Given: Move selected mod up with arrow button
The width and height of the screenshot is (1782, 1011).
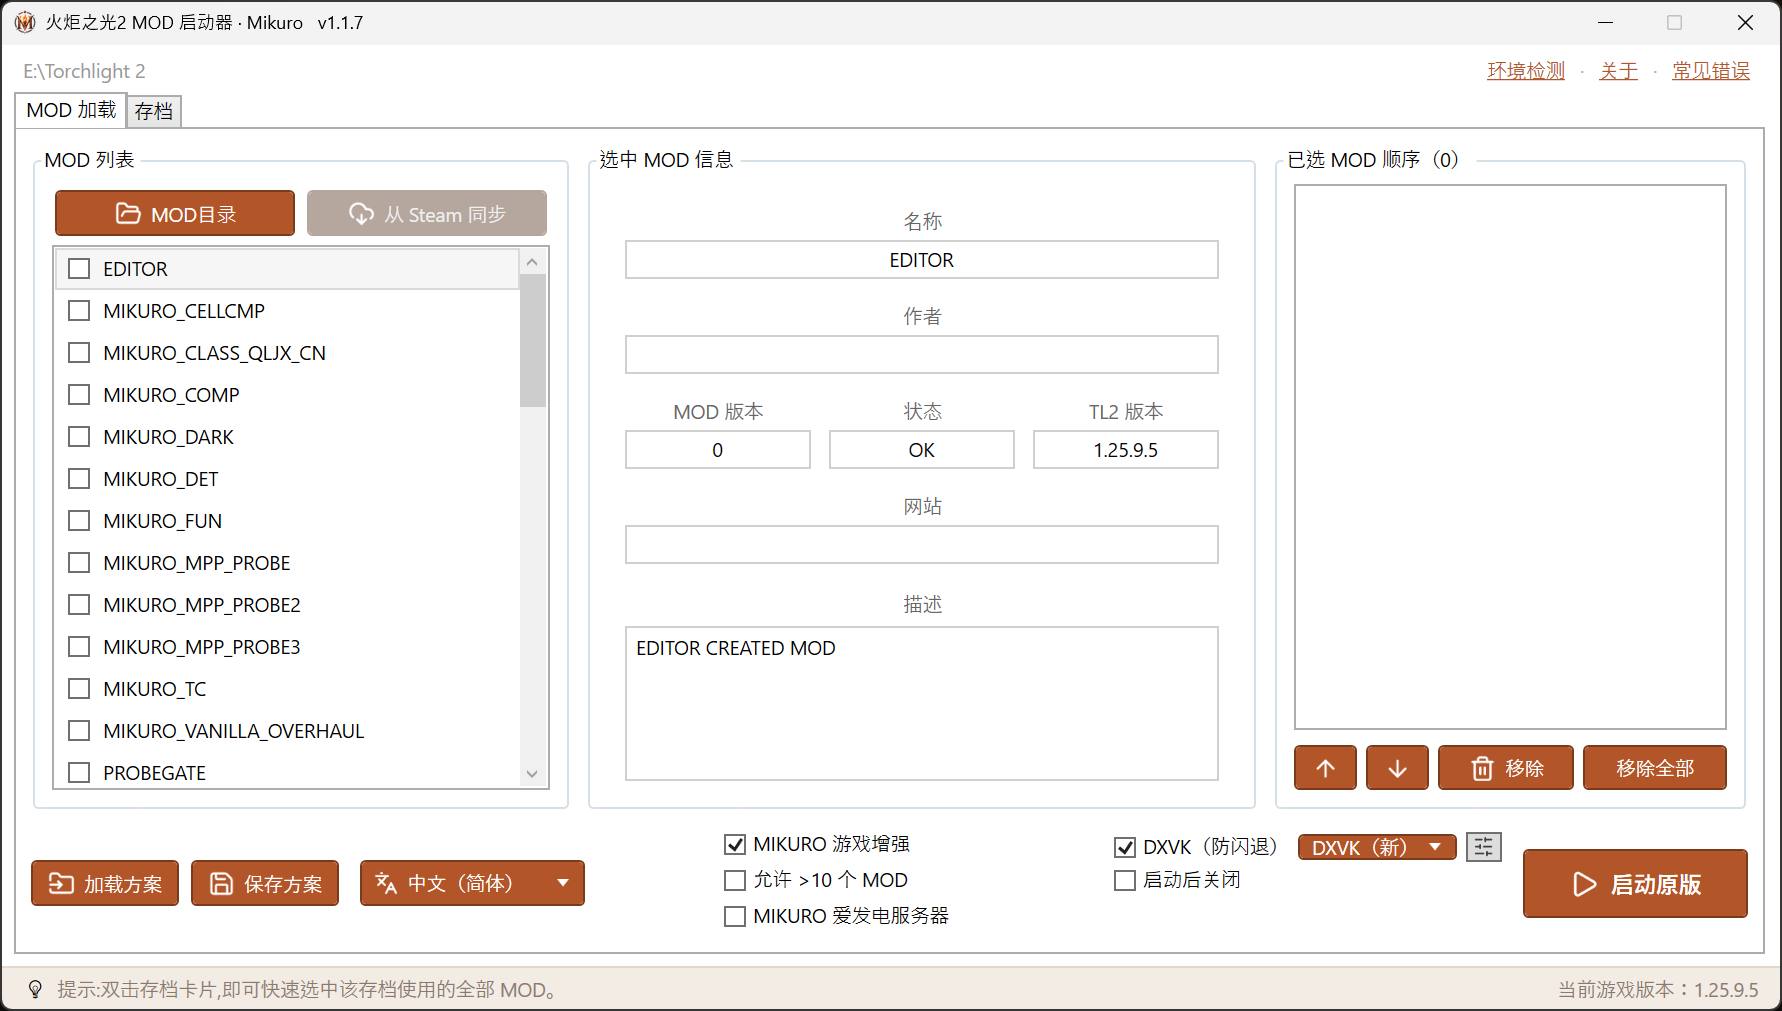Looking at the screenshot, I should [x=1325, y=768].
